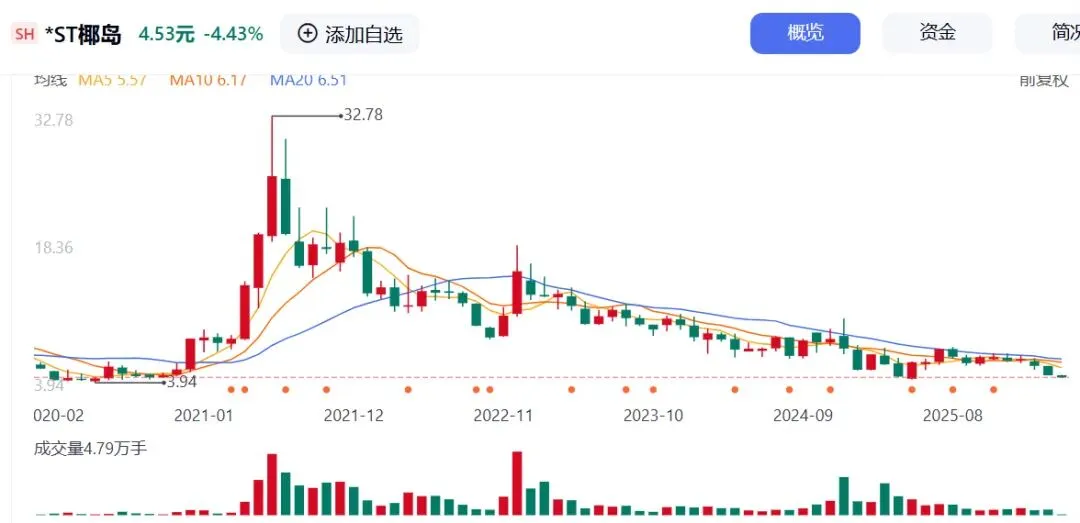Screen dimensions: 1080x523
Task: Expand the 均线 indicator selector
Action: [50, 80]
